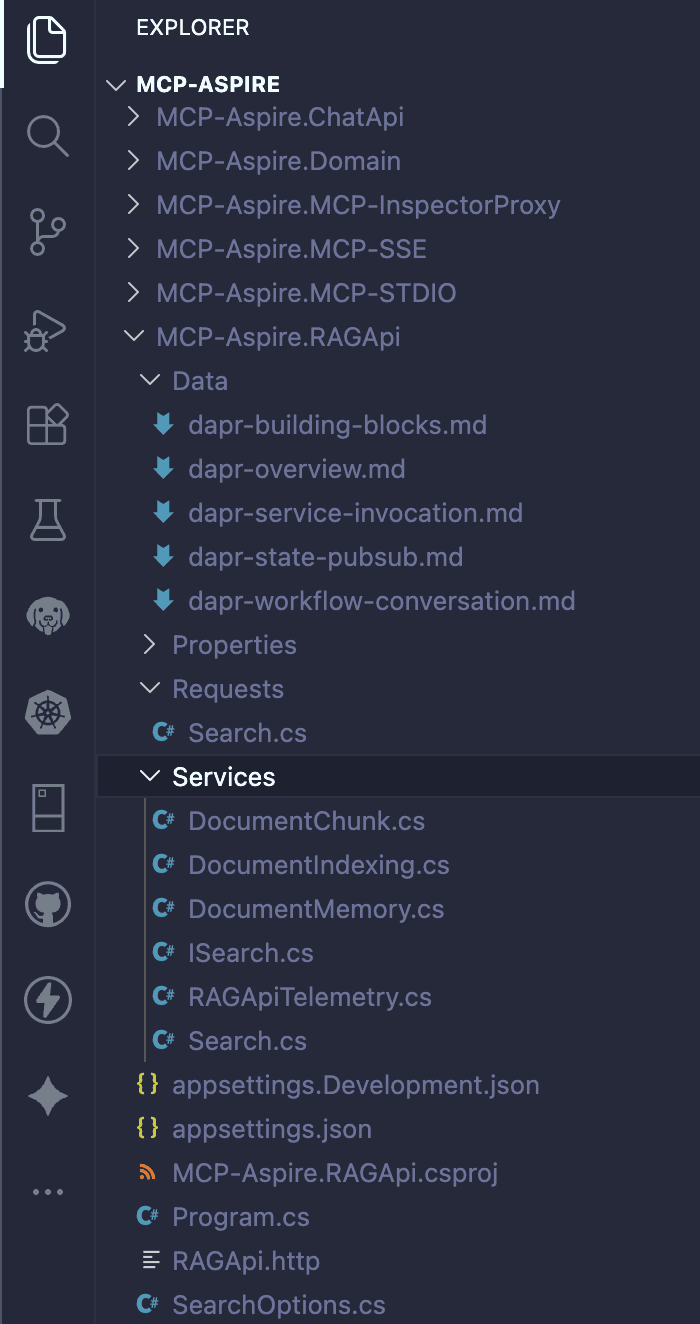Collapse the Data folder chevron
Screen dimensions: 700x1324
[149, 381]
